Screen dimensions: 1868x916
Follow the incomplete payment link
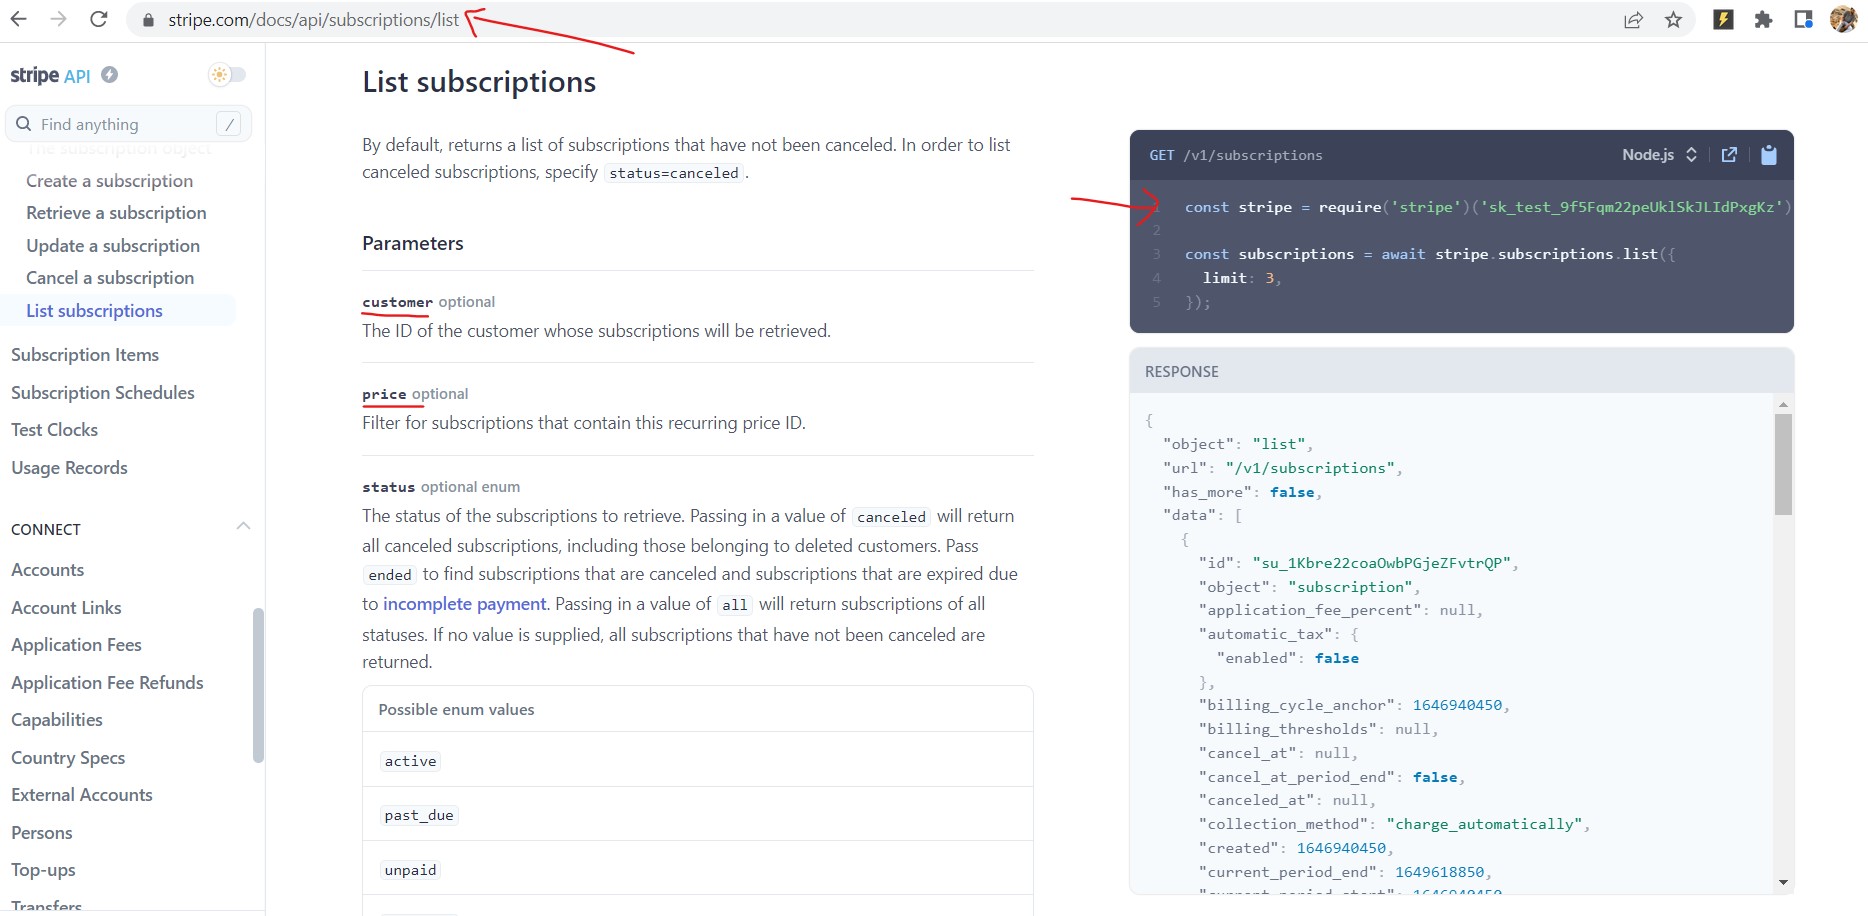[x=465, y=604]
